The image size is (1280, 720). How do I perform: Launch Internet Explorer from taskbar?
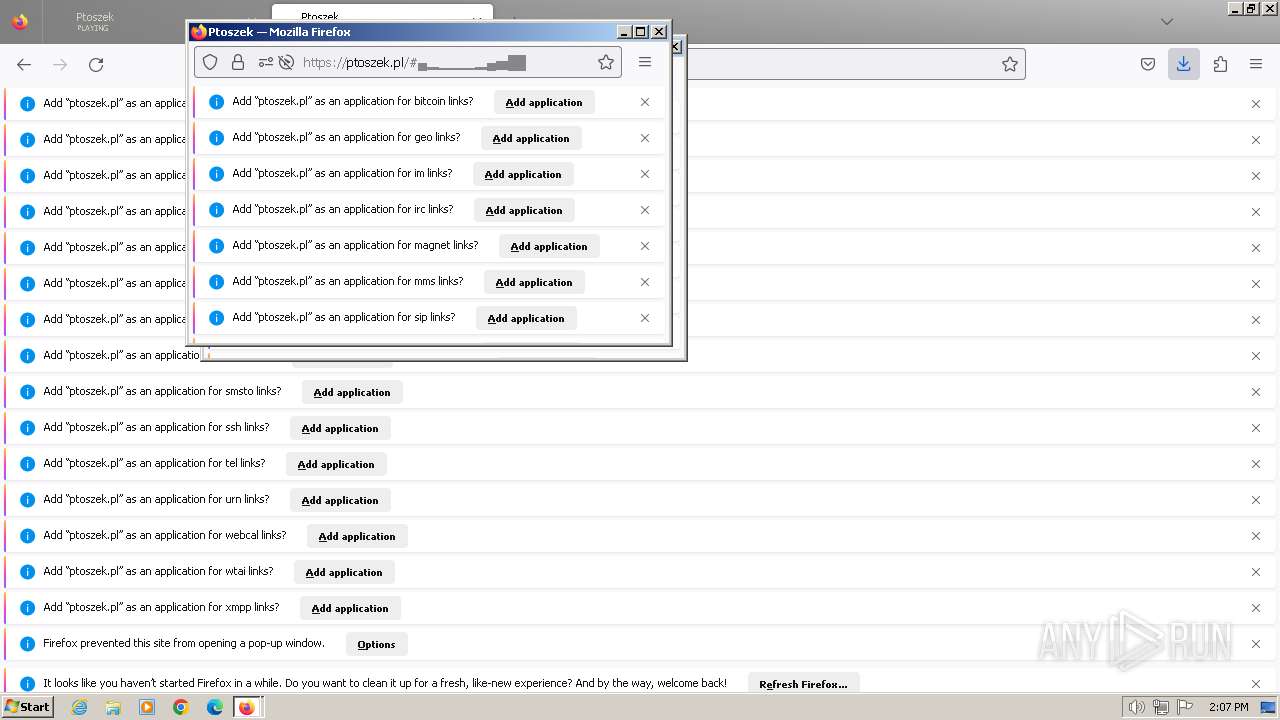click(80, 707)
